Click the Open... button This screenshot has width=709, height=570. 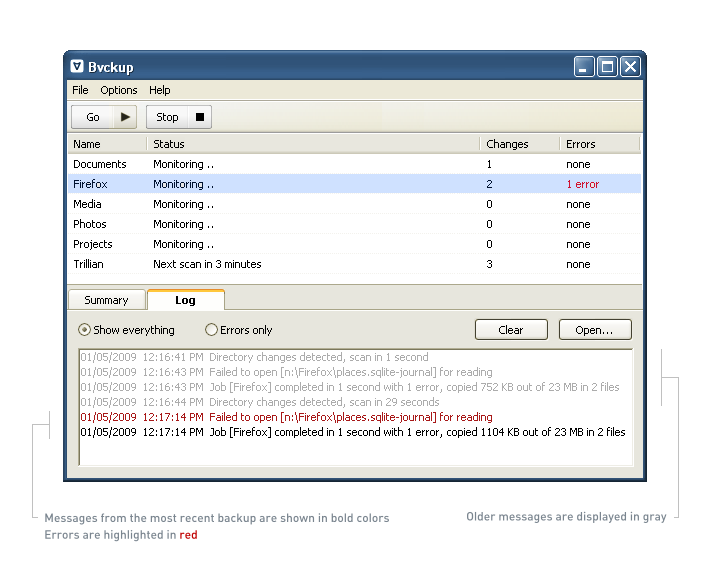click(595, 330)
